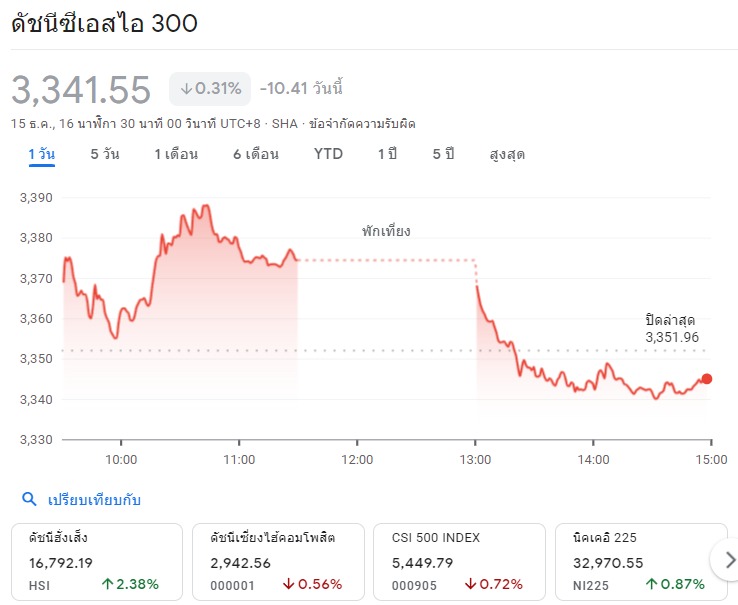Switch to the 5 วัน range

tap(105, 154)
